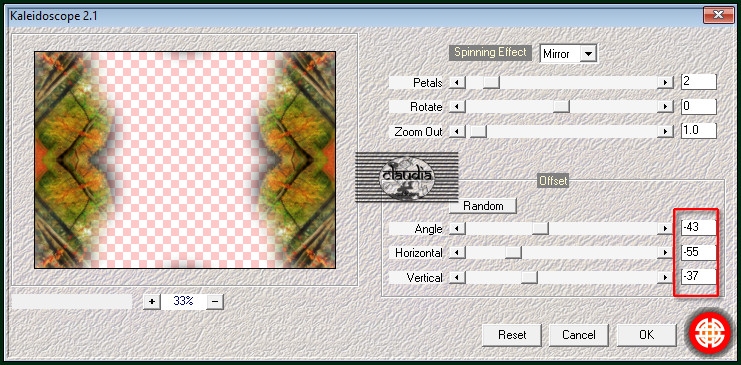Viewport: 741px width, 365px height.
Task: Click the Petals slider right arrow
Action: (665, 83)
